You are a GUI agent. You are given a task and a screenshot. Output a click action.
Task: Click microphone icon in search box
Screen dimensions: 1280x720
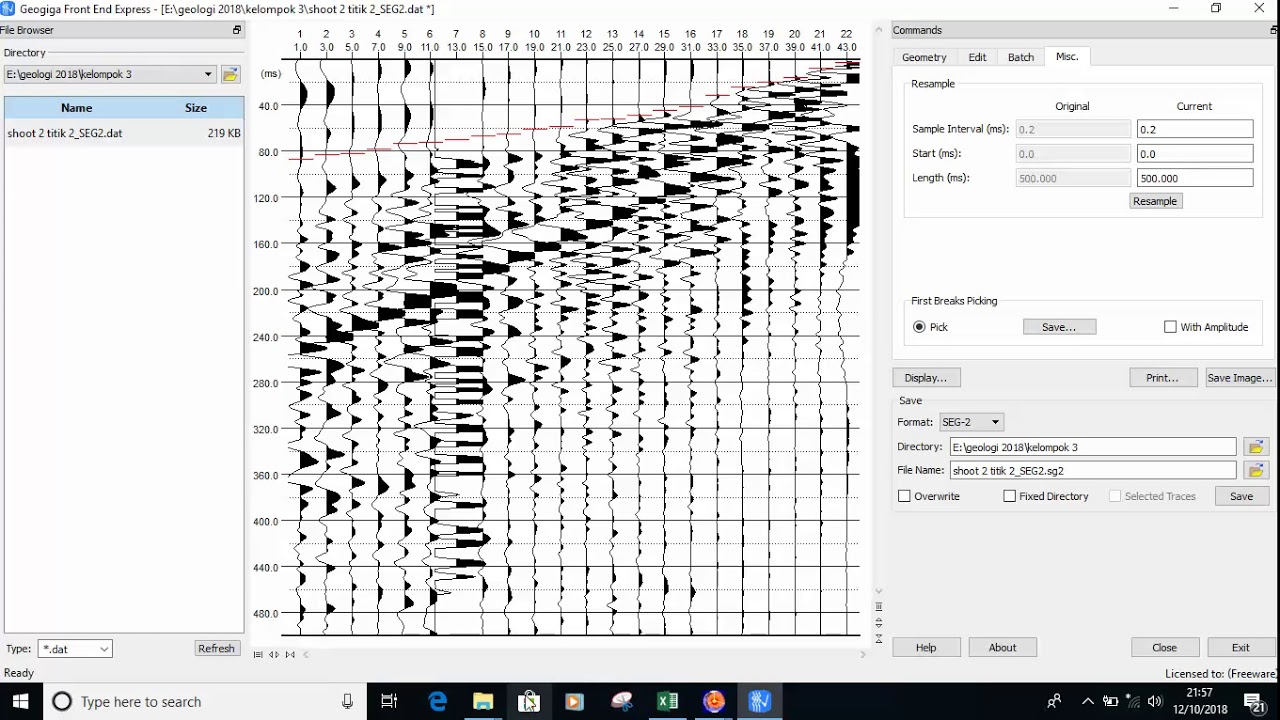click(347, 701)
